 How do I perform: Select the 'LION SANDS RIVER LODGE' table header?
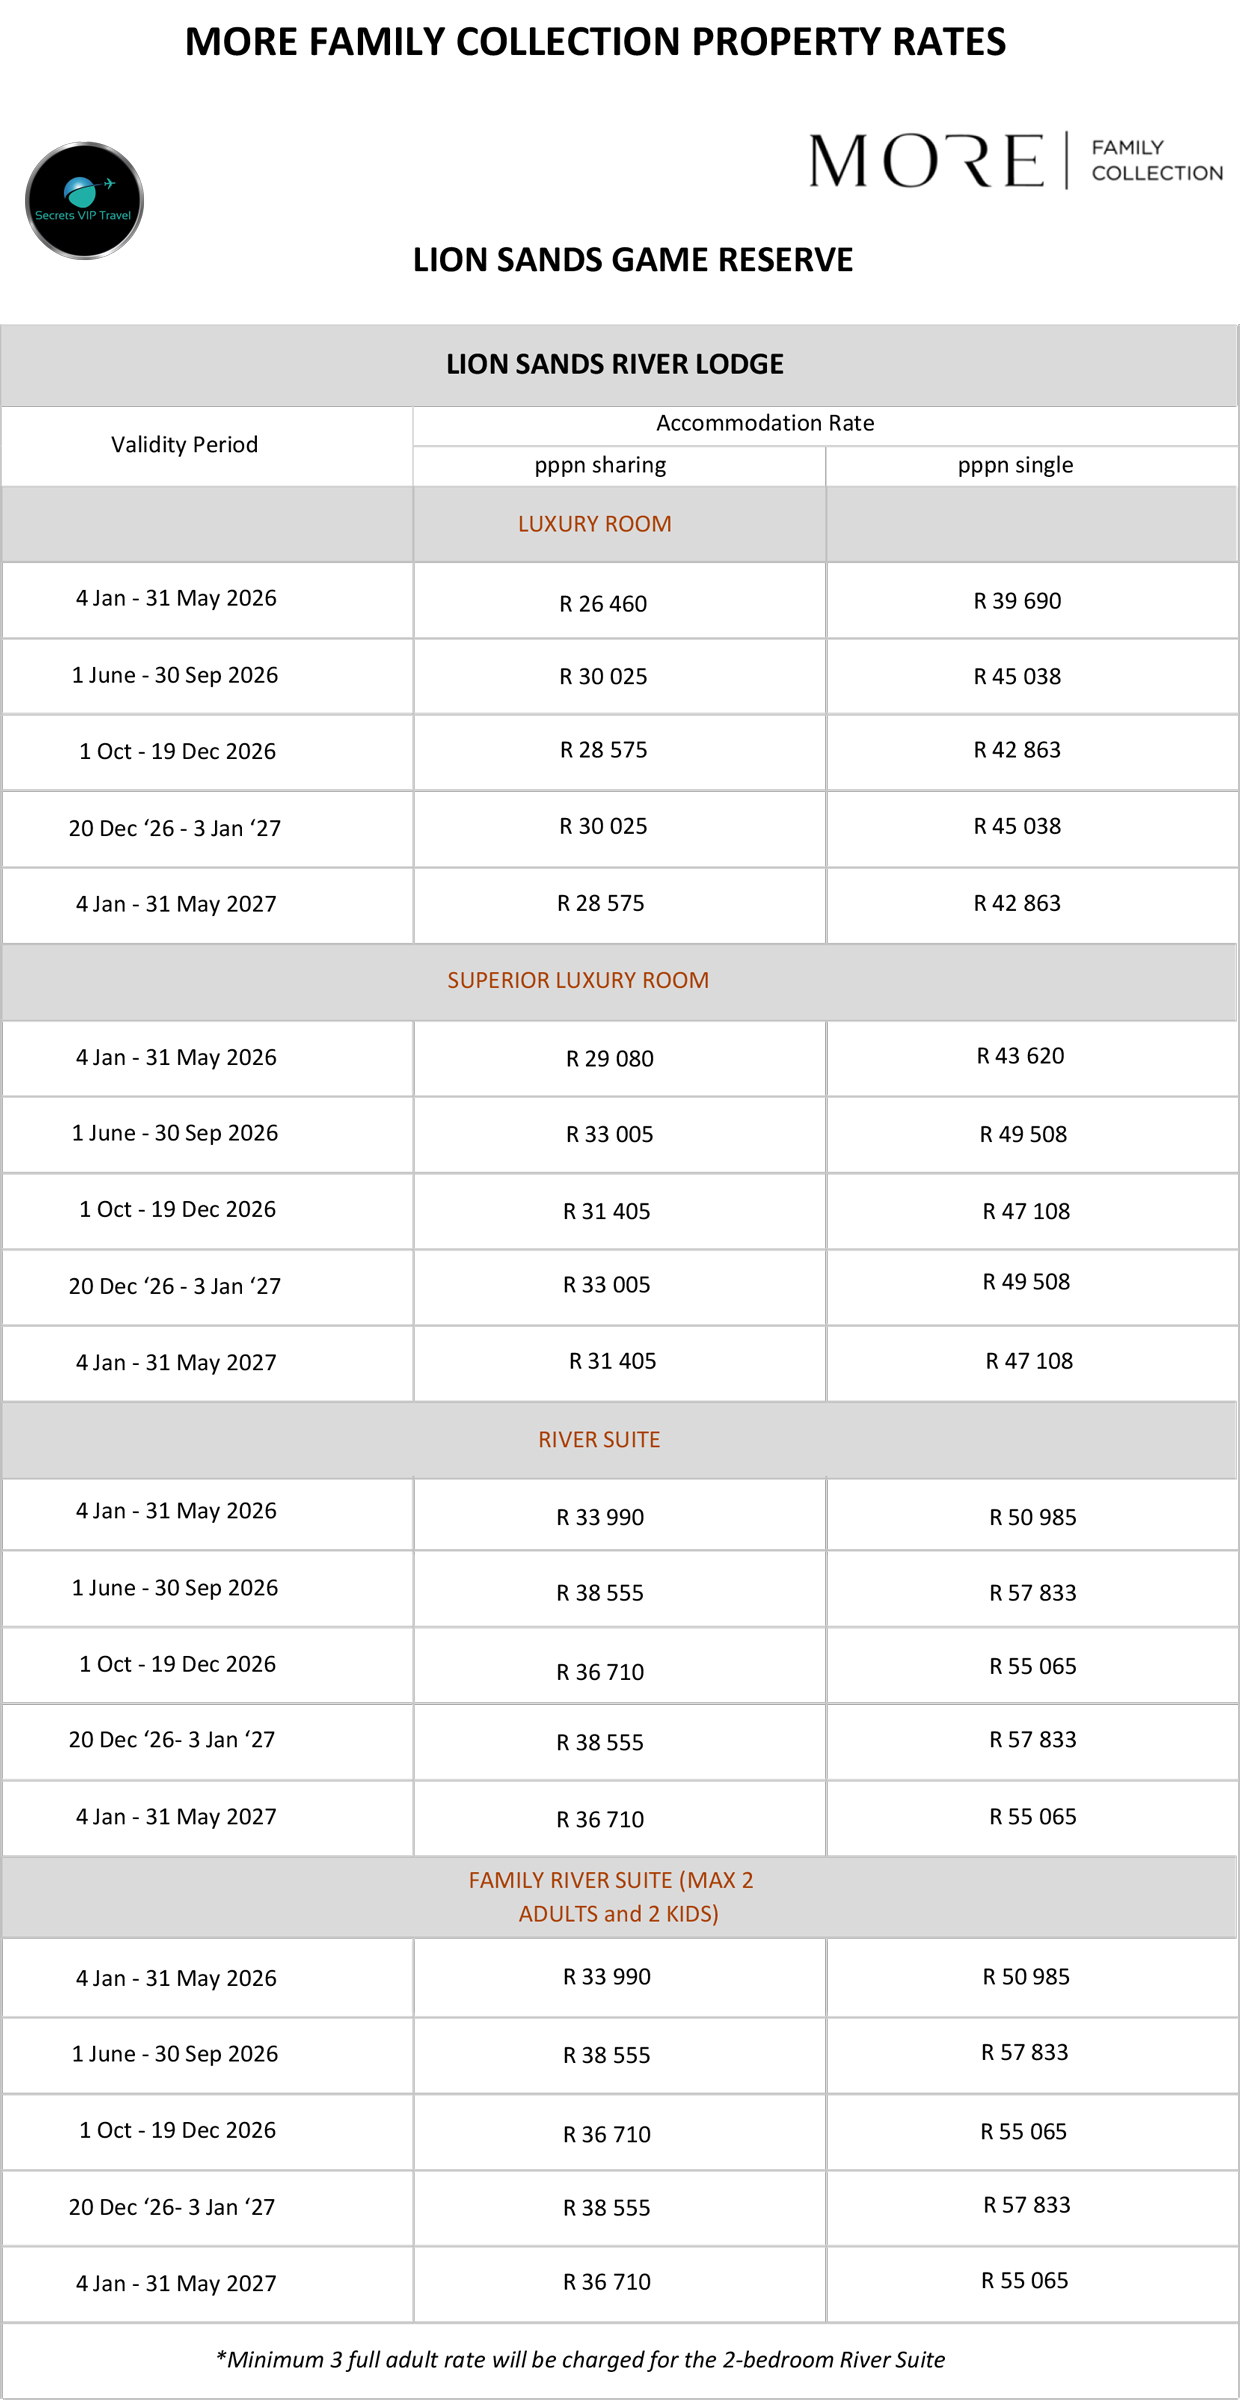pos(614,364)
